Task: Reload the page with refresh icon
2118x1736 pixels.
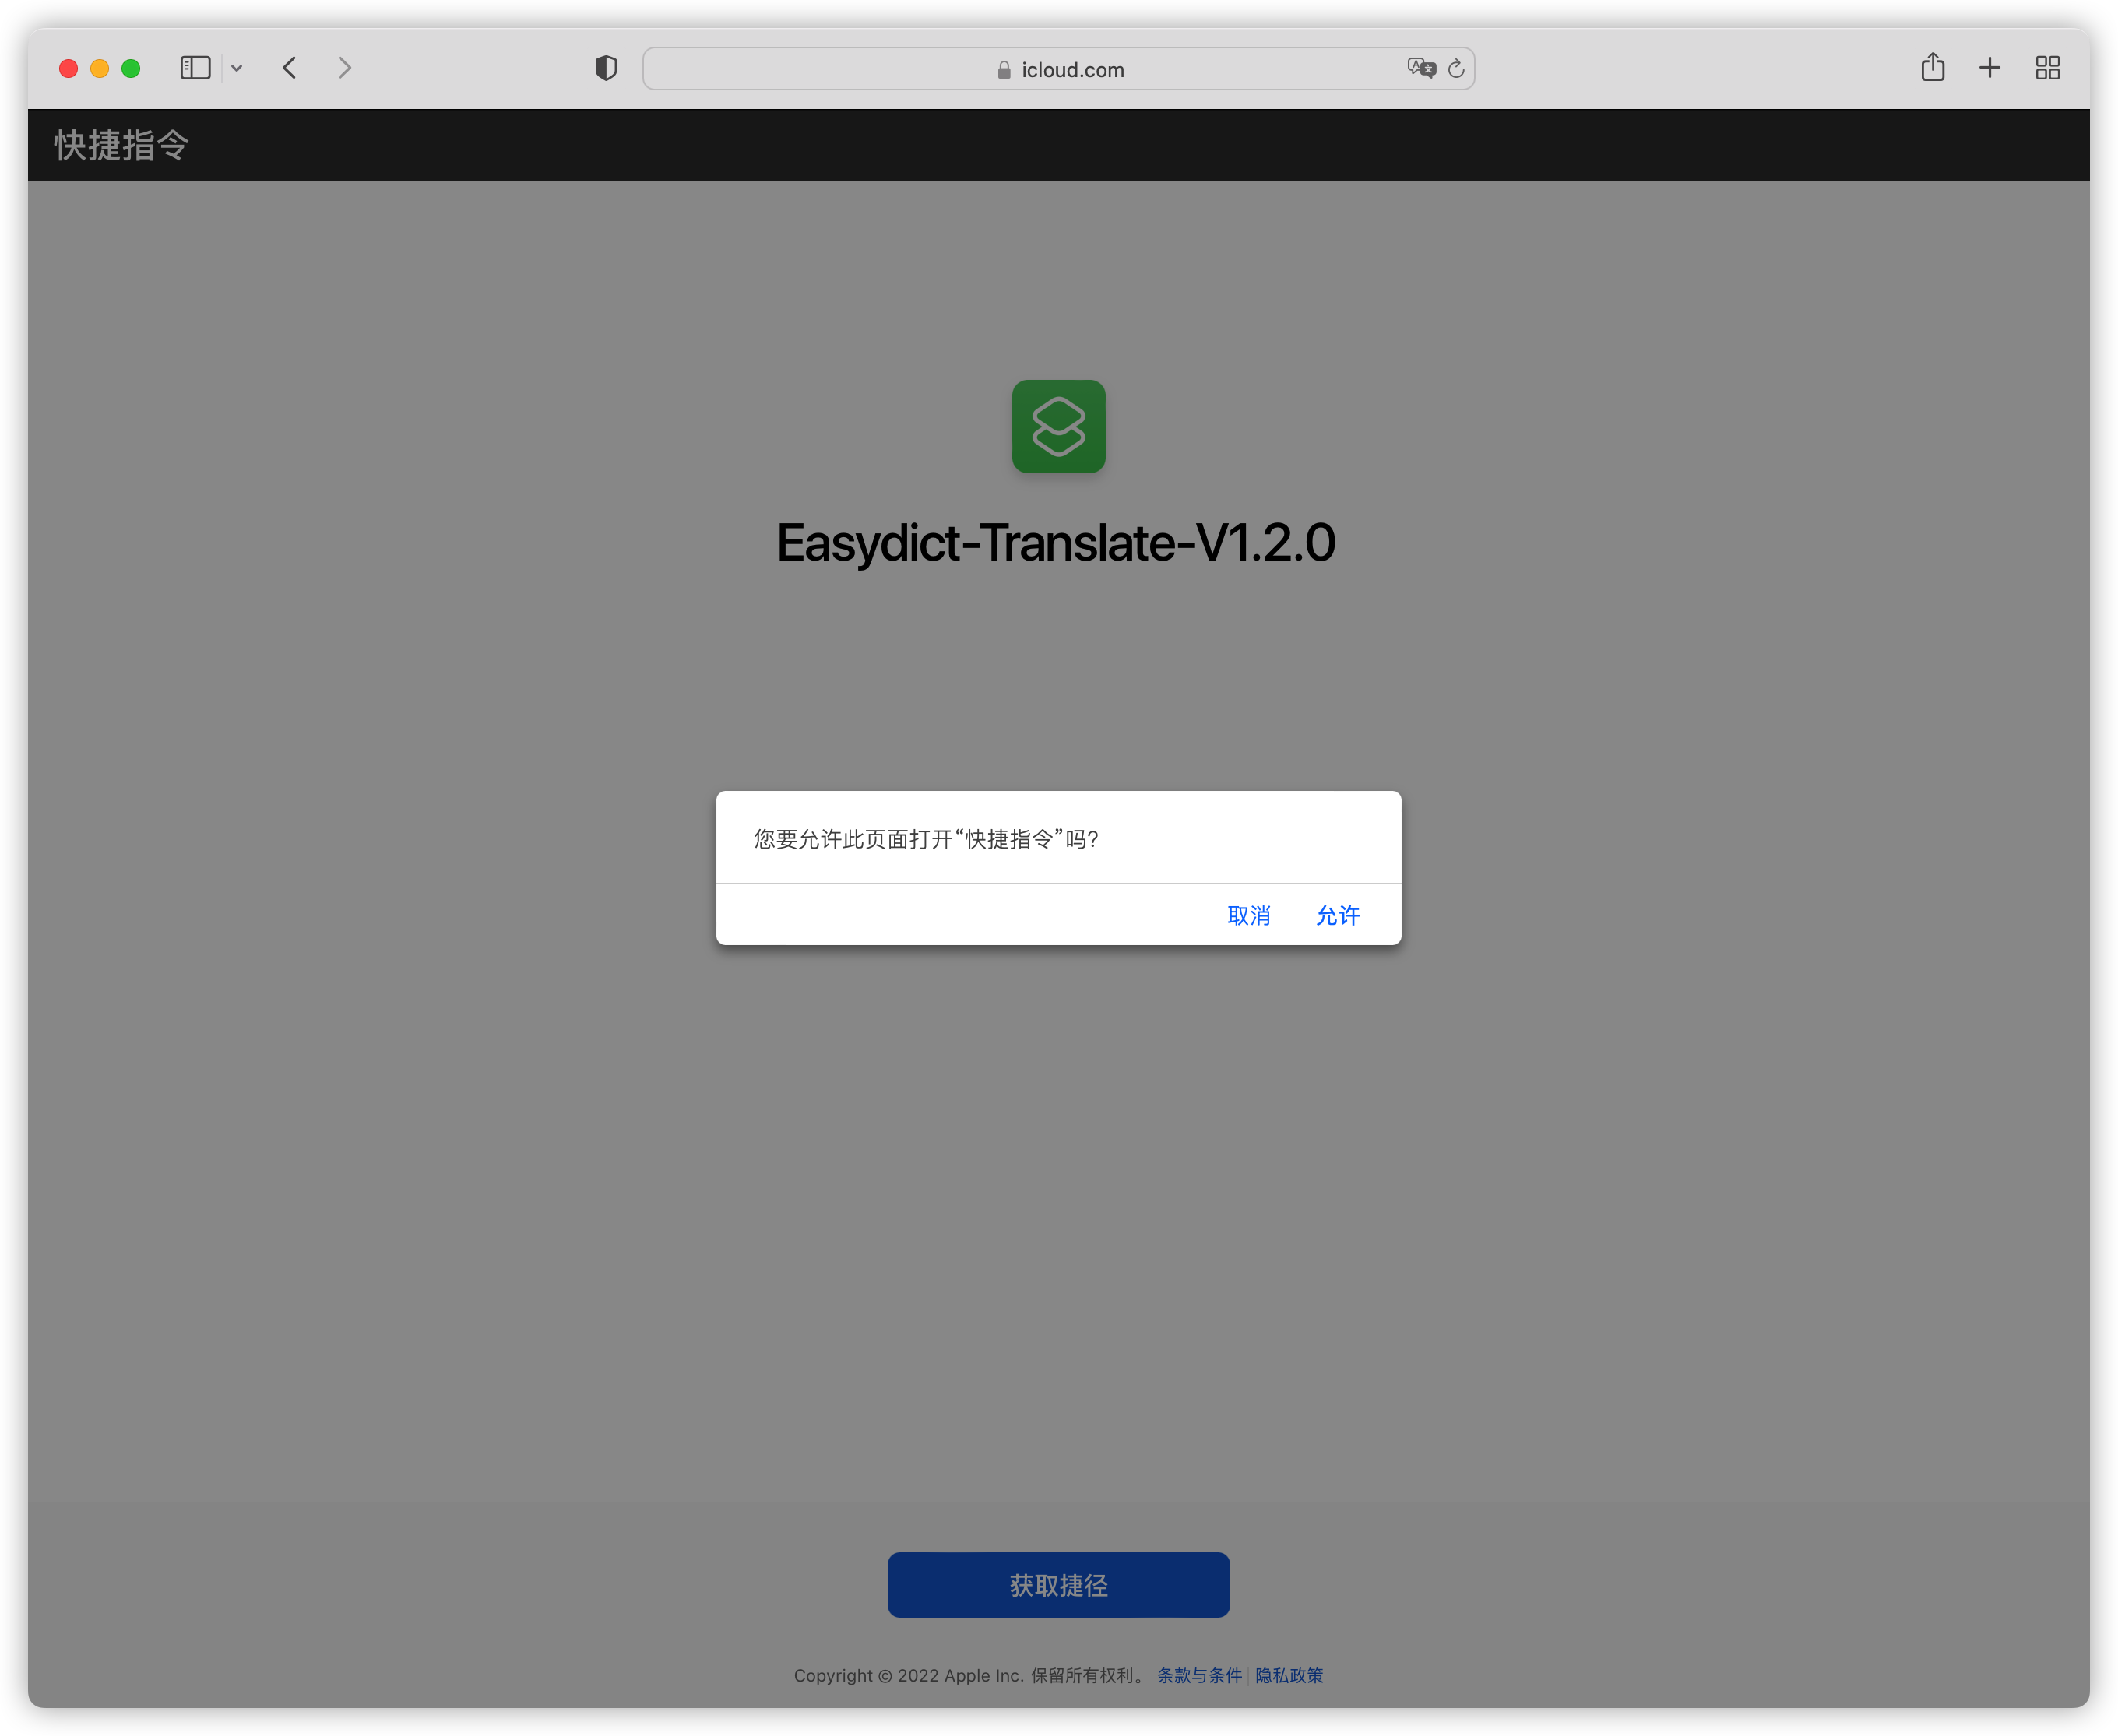Action: 1456,68
